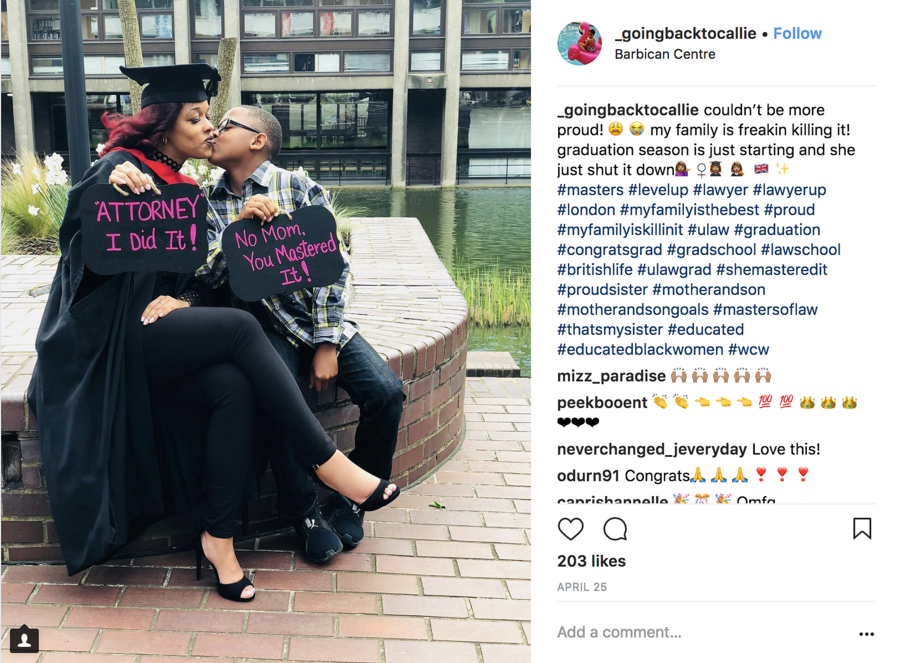Open #educatedblackwomen hashtag
The image size is (900, 663).
pyautogui.click(x=640, y=349)
